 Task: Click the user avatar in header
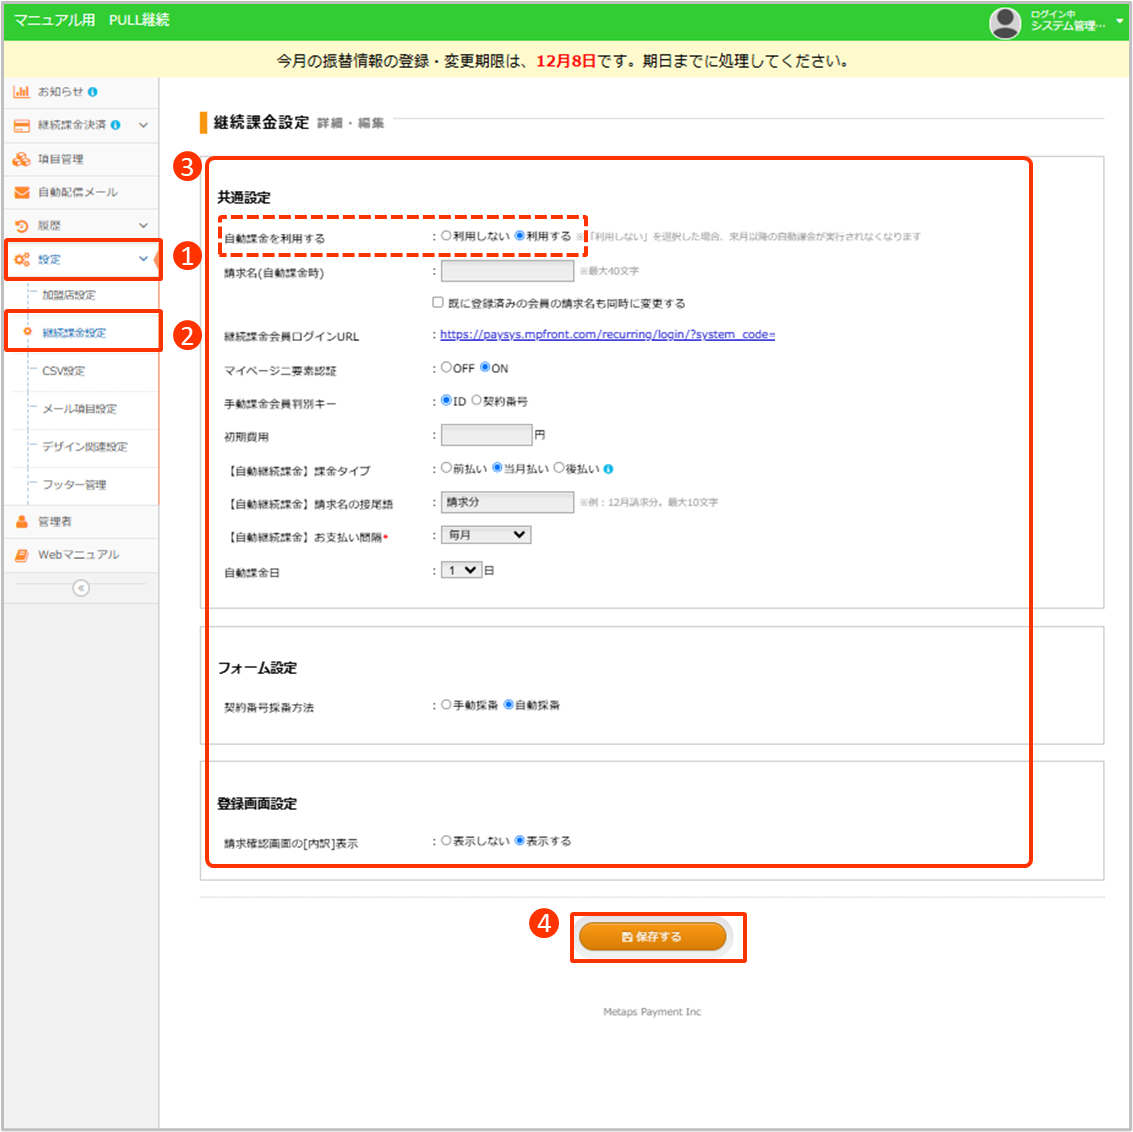tap(1004, 22)
